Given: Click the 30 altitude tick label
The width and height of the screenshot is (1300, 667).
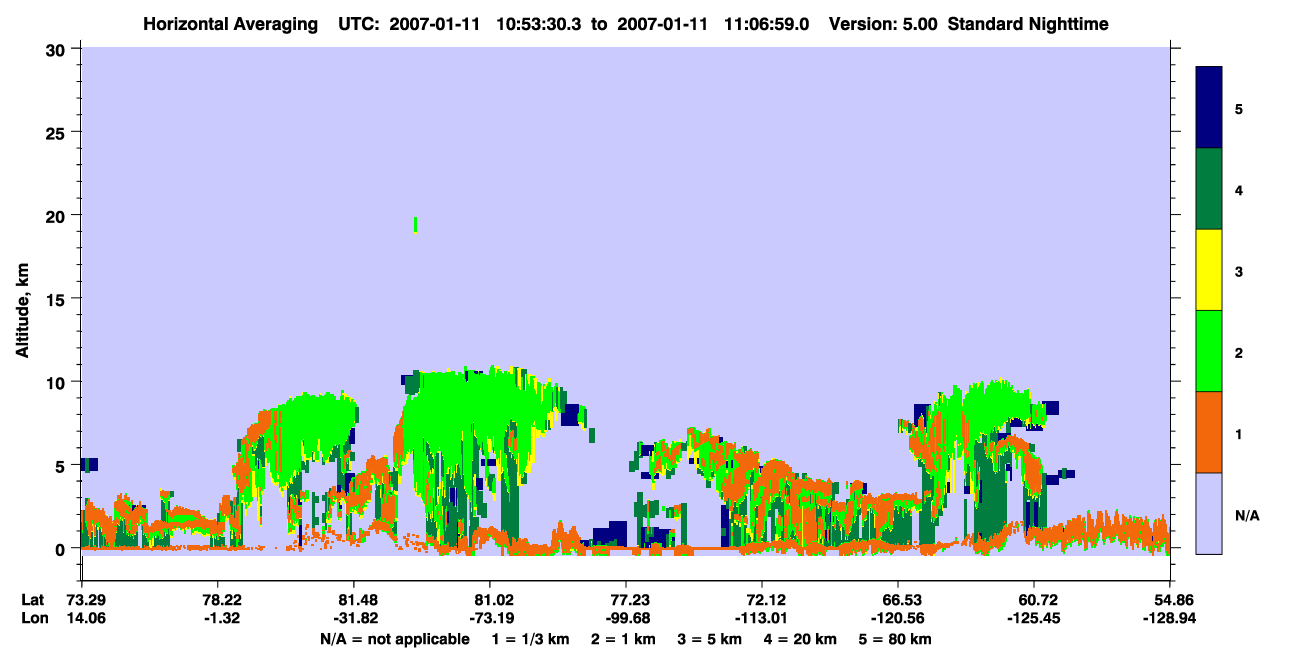Looking at the screenshot, I should [59, 49].
